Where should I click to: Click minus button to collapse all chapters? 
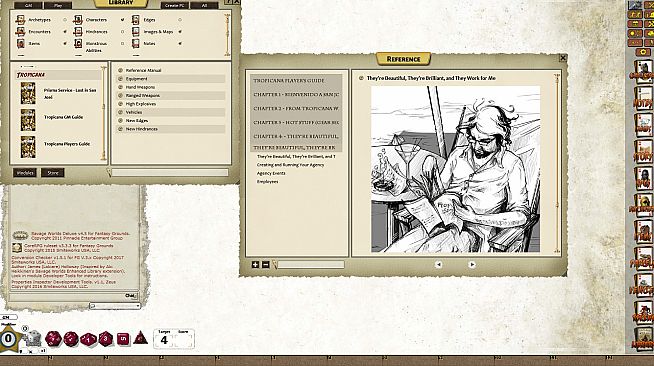coord(265,265)
